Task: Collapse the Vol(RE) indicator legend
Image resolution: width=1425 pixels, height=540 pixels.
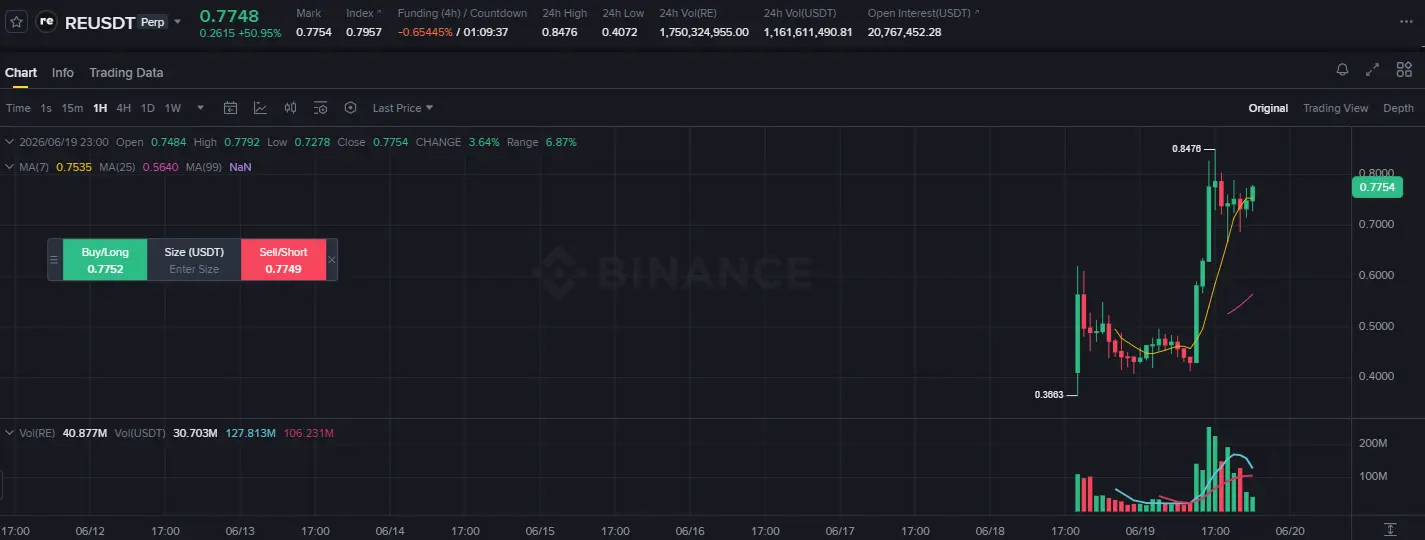Action: click(11, 433)
